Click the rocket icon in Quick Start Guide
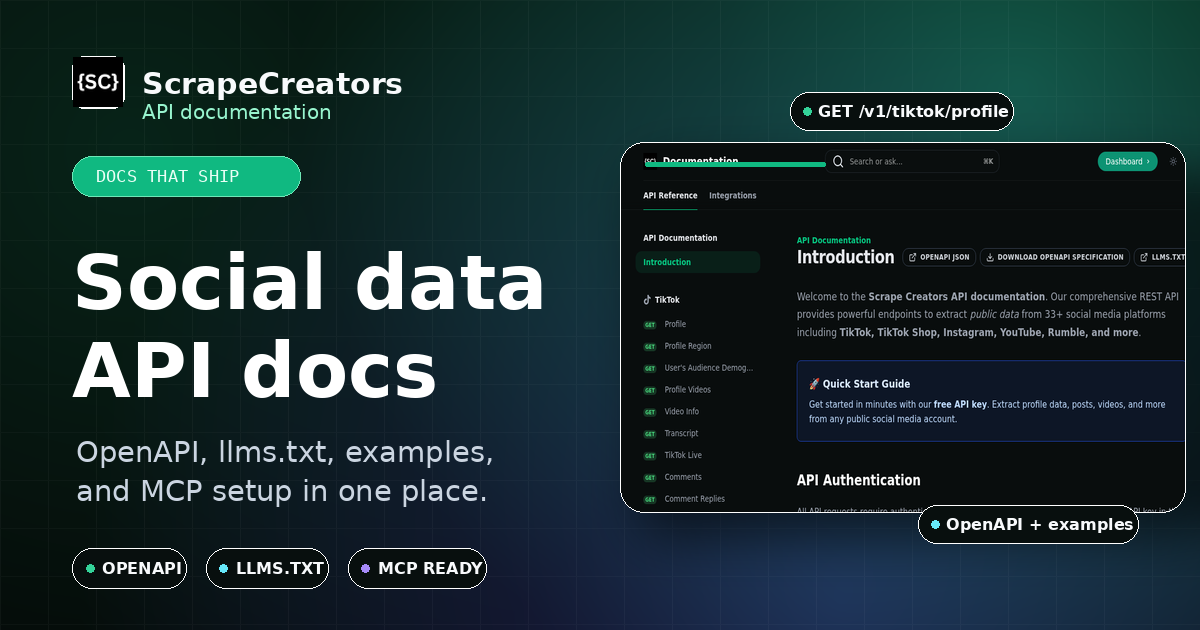Viewport: 1200px width, 630px height. [814, 384]
